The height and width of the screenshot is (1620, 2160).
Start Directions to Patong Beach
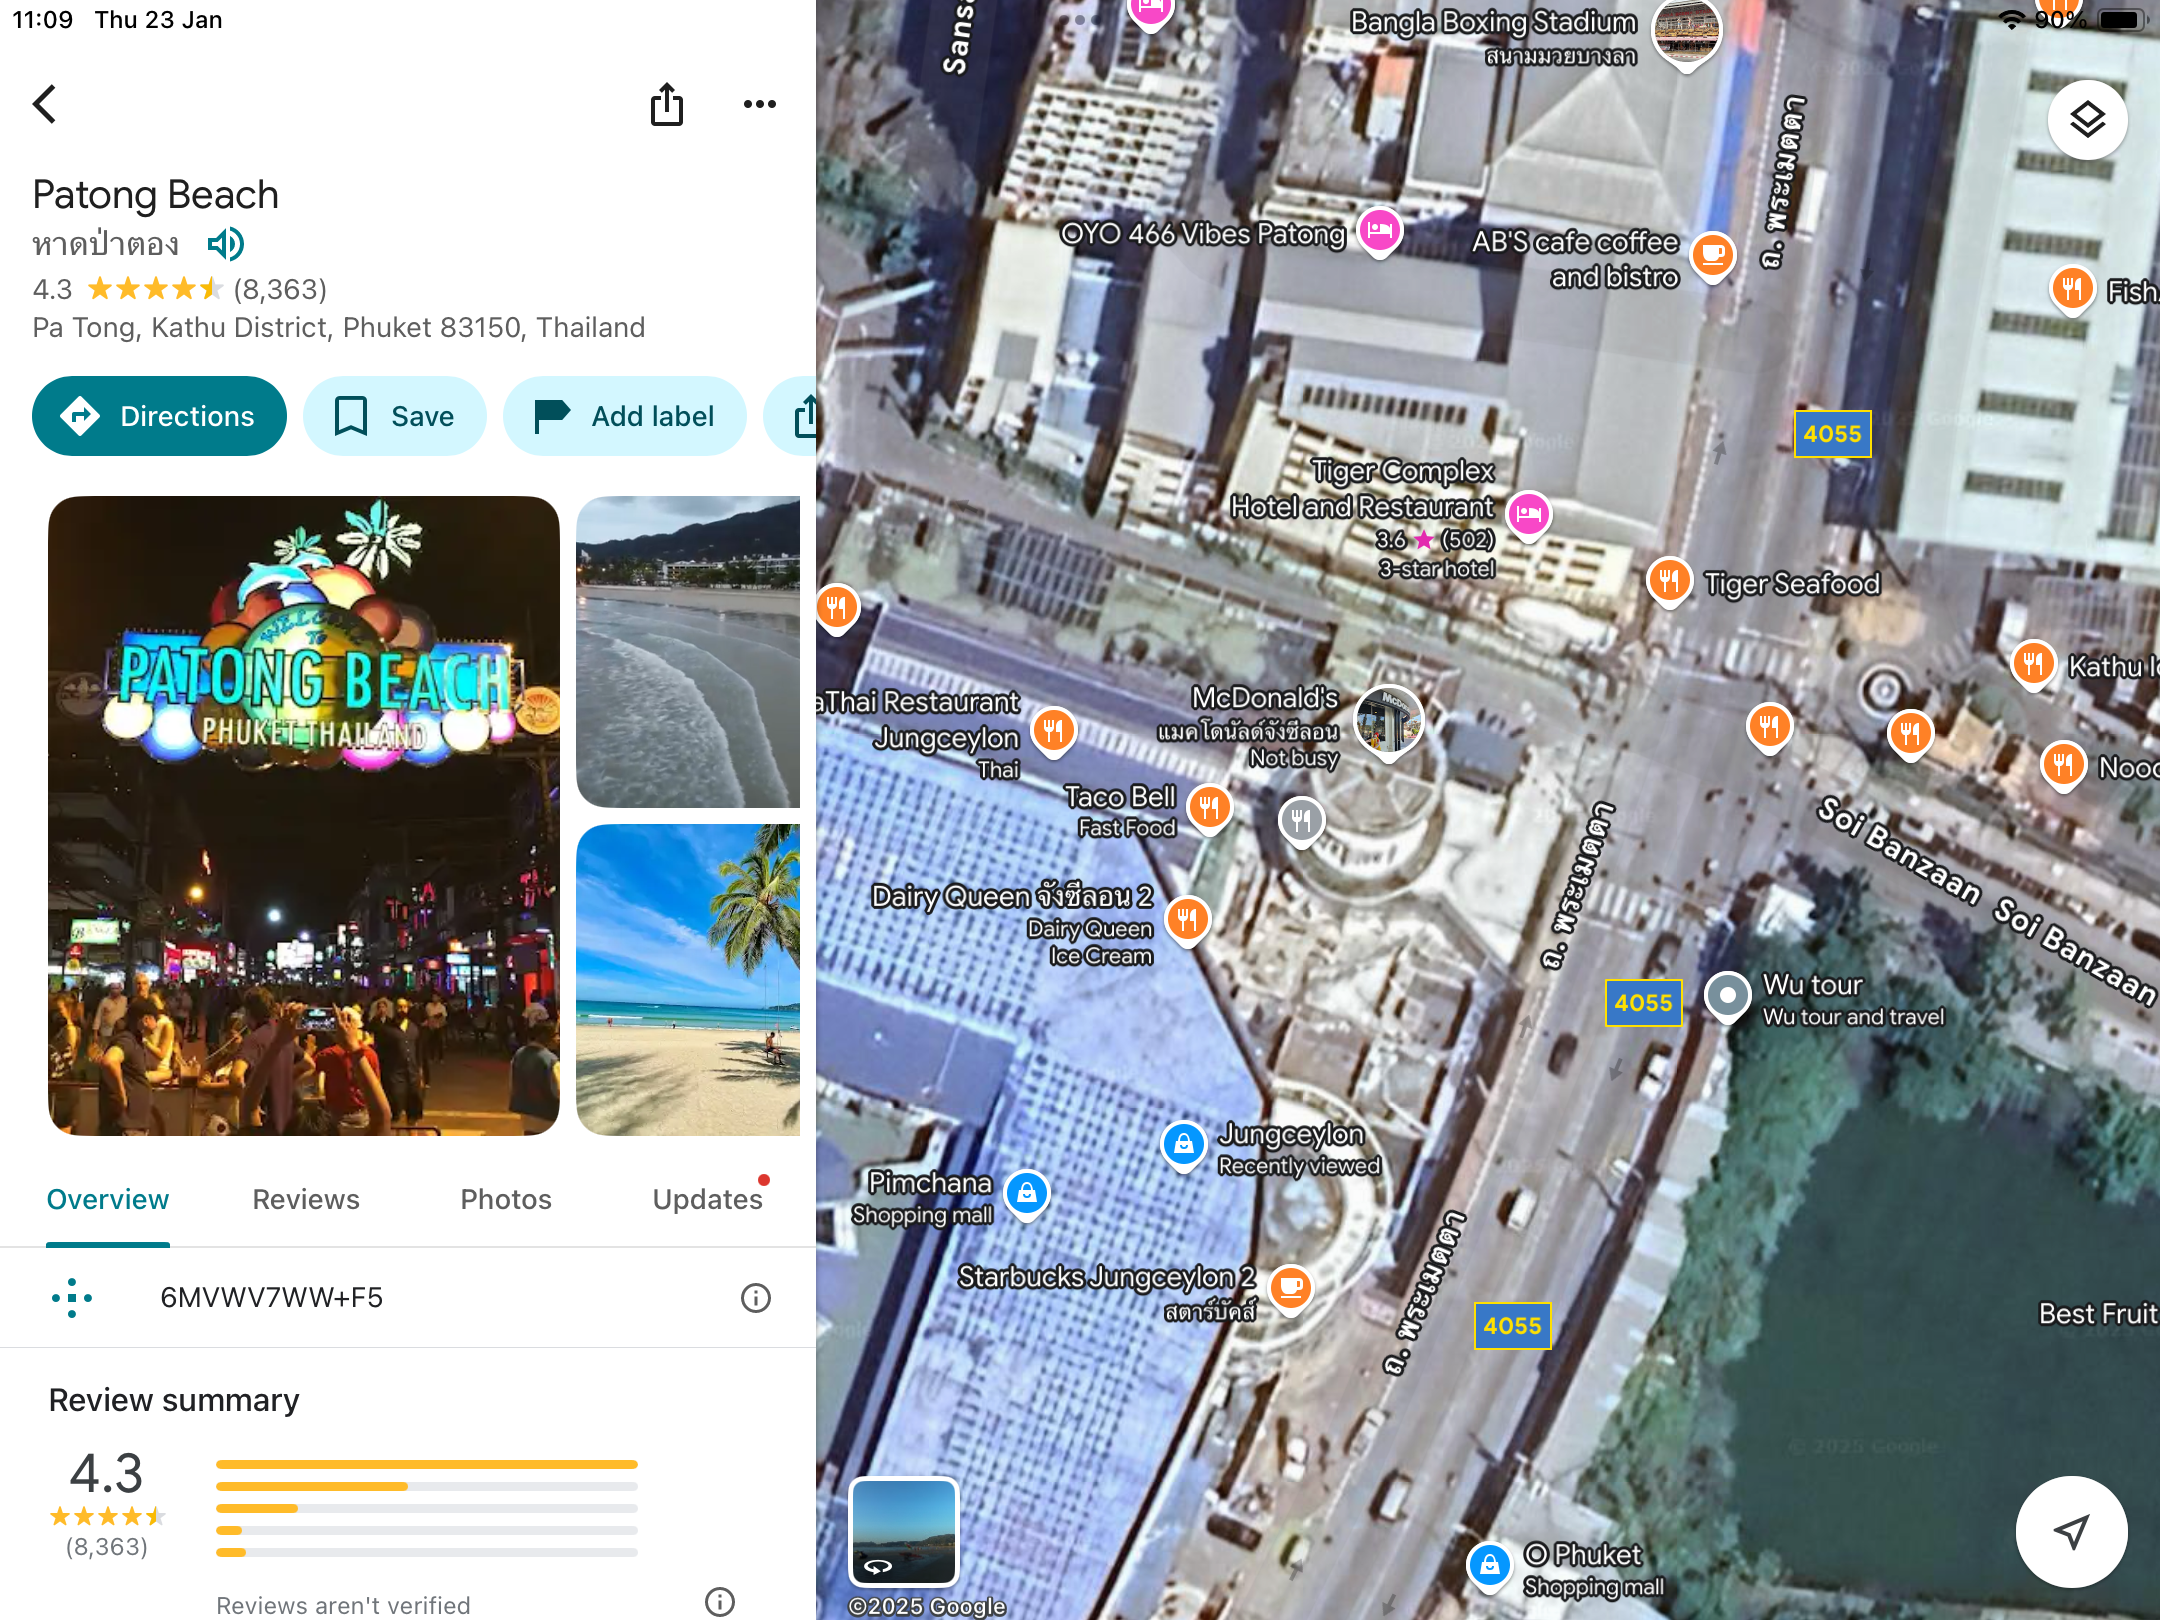pyautogui.click(x=159, y=416)
